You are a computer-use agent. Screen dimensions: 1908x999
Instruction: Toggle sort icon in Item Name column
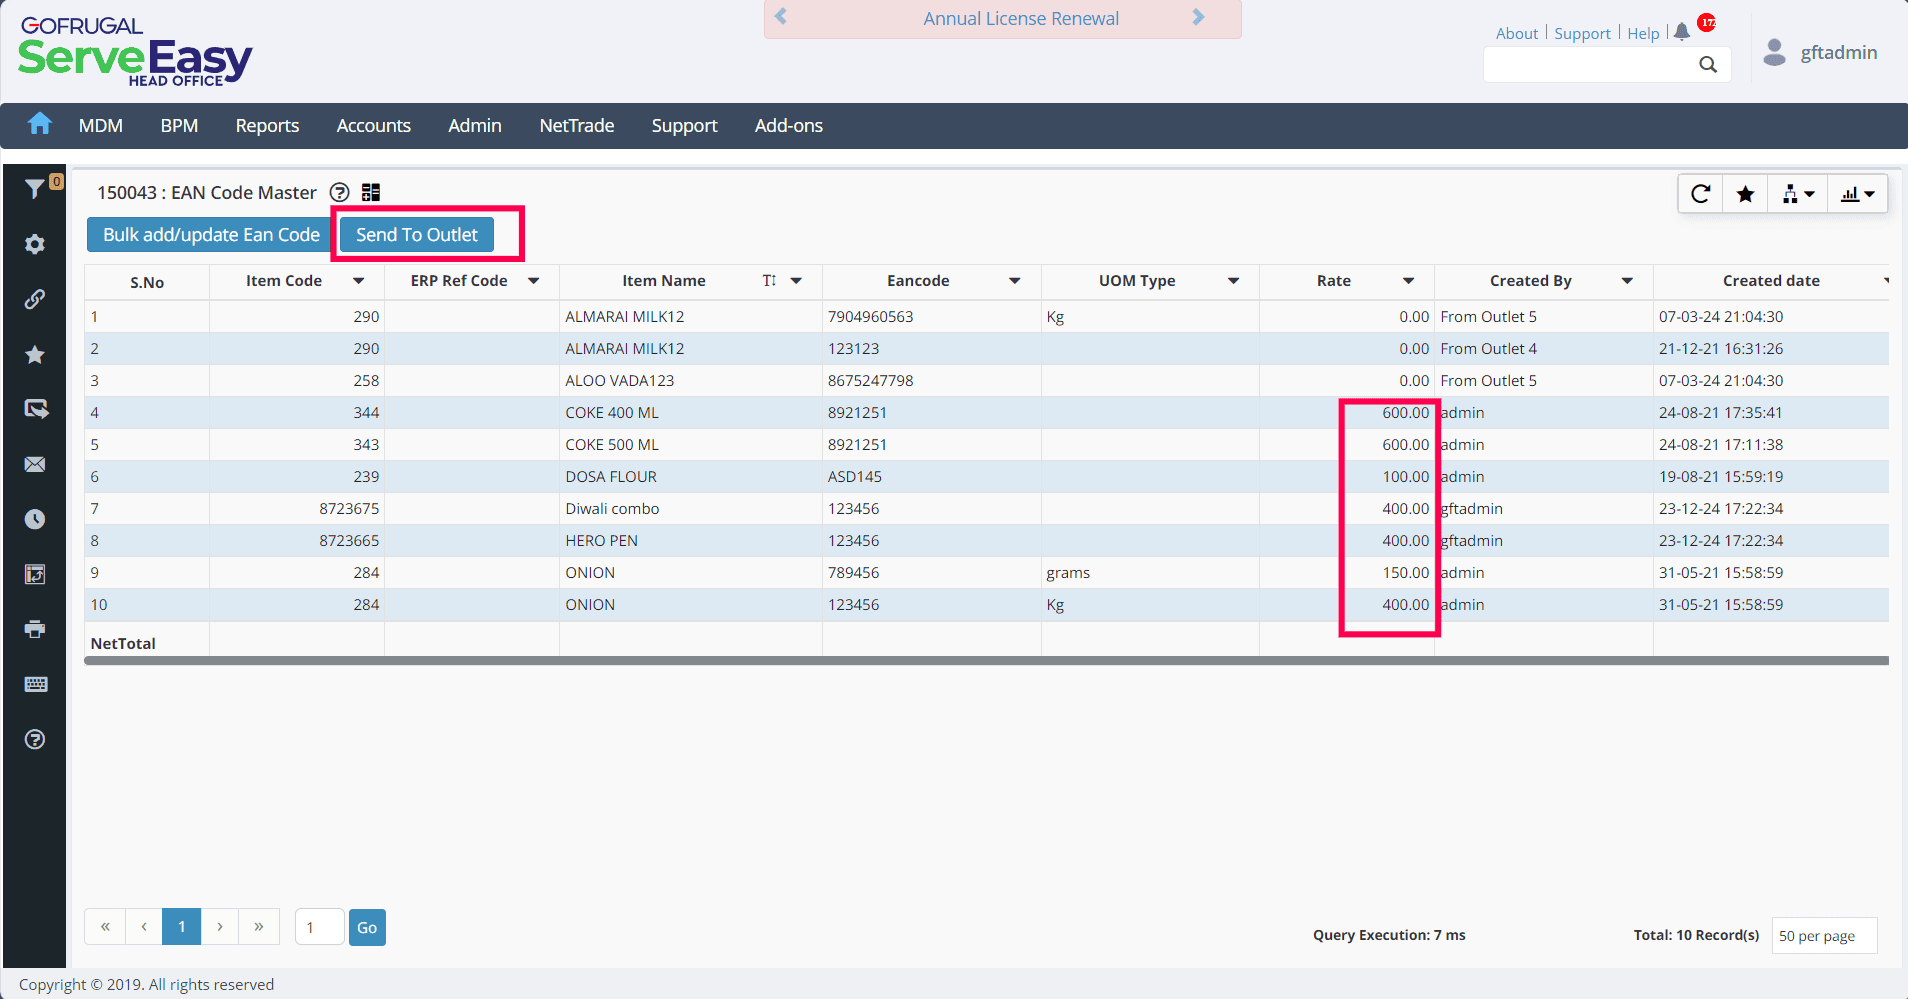point(769,281)
